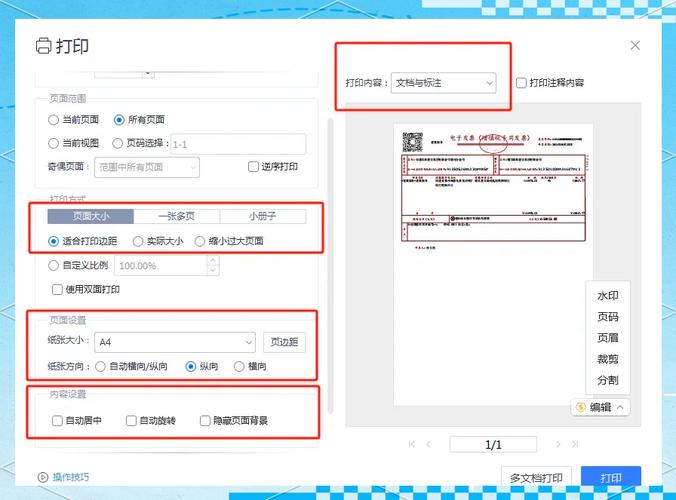The image size is (676, 500).
Task: Open the 纸张大小 A4 dropdown
Action: click(175, 342)
